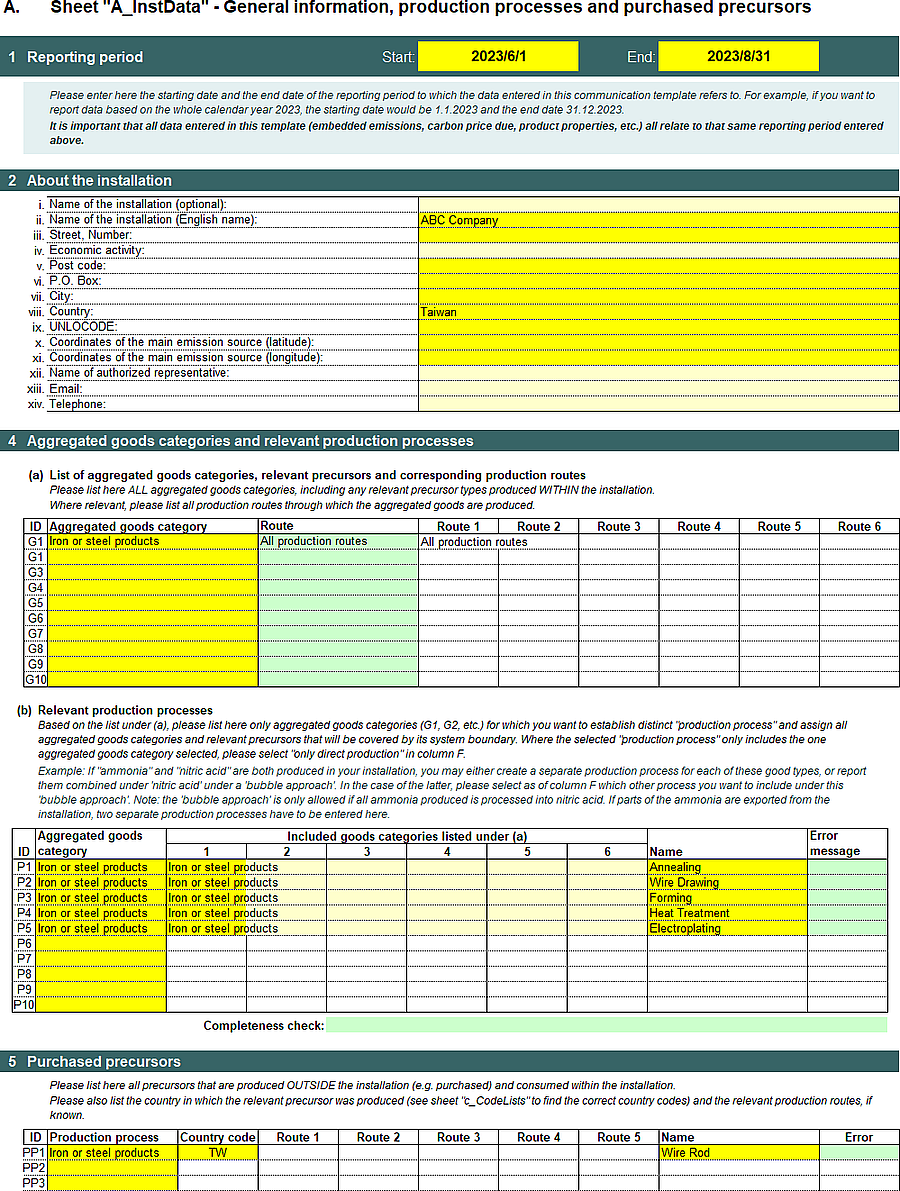Screen dimensions: 900x1191
Task: Click the 'Included goods categories listed under (a)' header
Action: coord(407,836)
